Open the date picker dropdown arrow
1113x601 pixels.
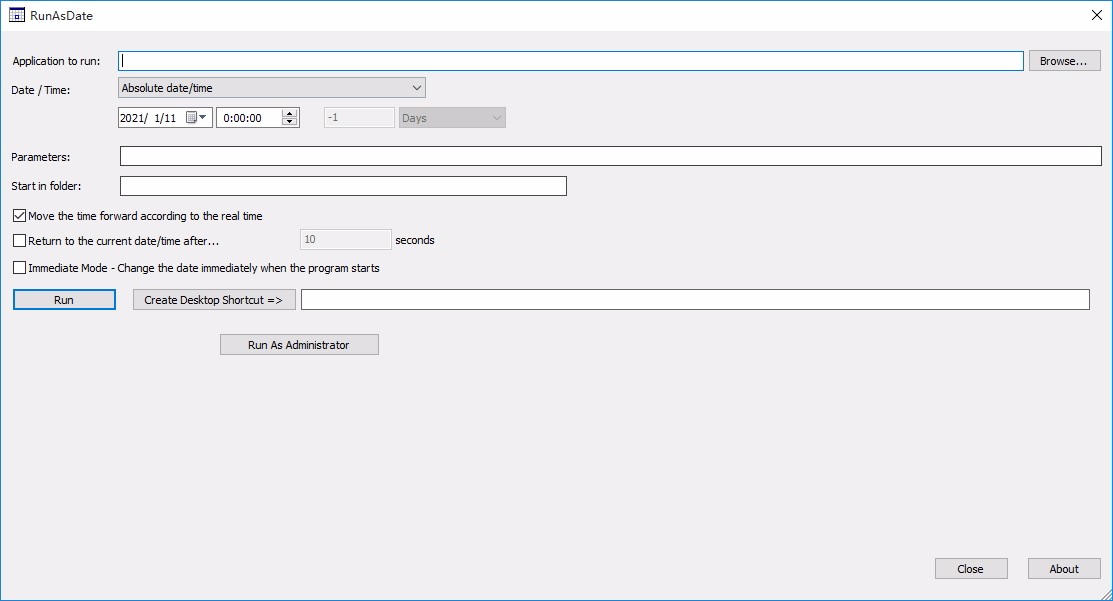click(x=203, y=117)
